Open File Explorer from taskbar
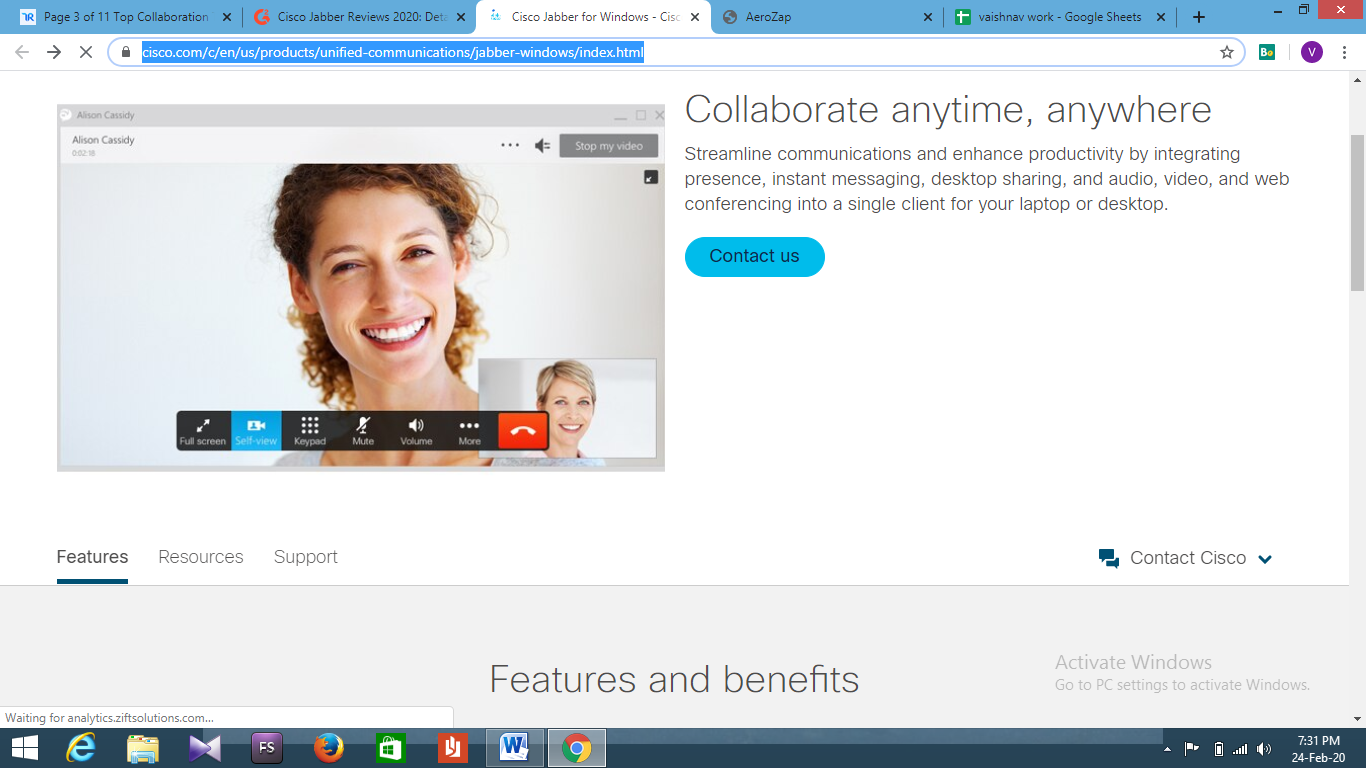1366x768 pixels. [x=143, y=748]
